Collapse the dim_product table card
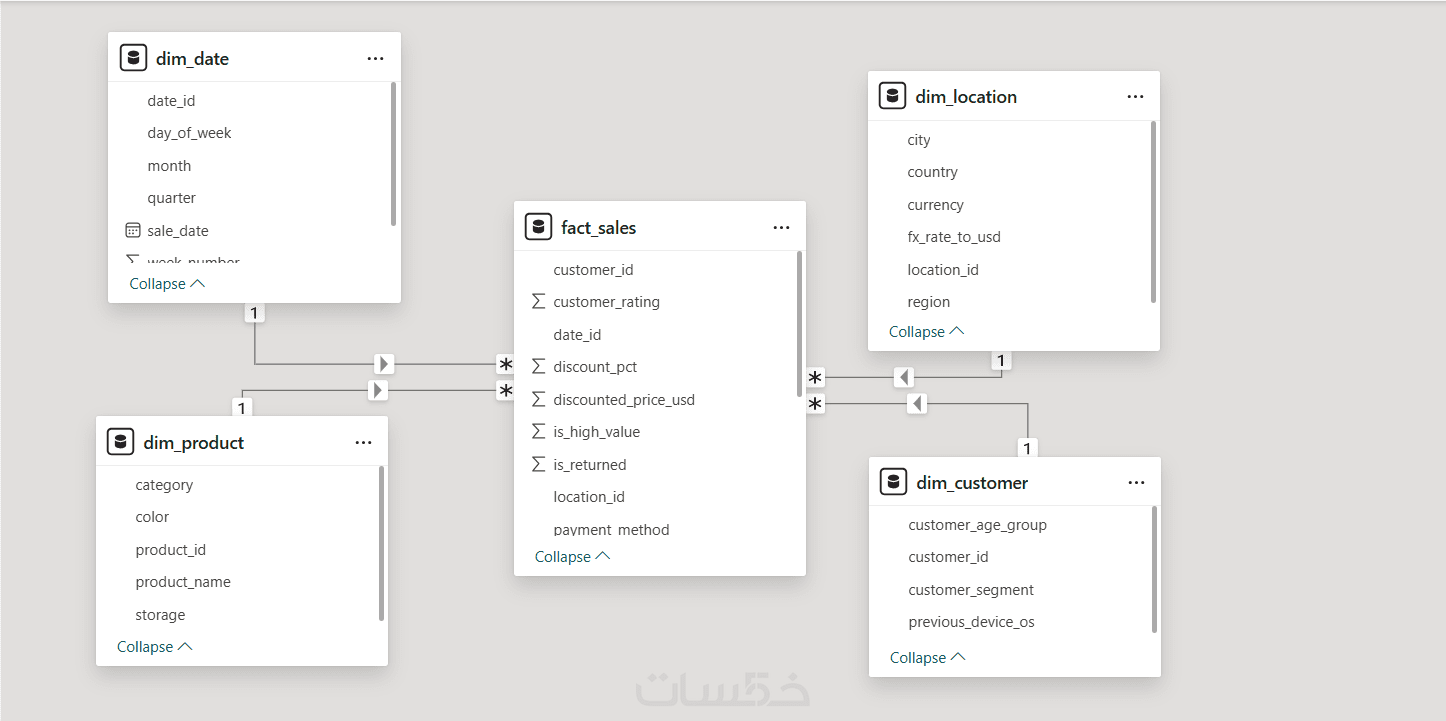Viewport: 1446px width, 721px height. tap(155, 647)
